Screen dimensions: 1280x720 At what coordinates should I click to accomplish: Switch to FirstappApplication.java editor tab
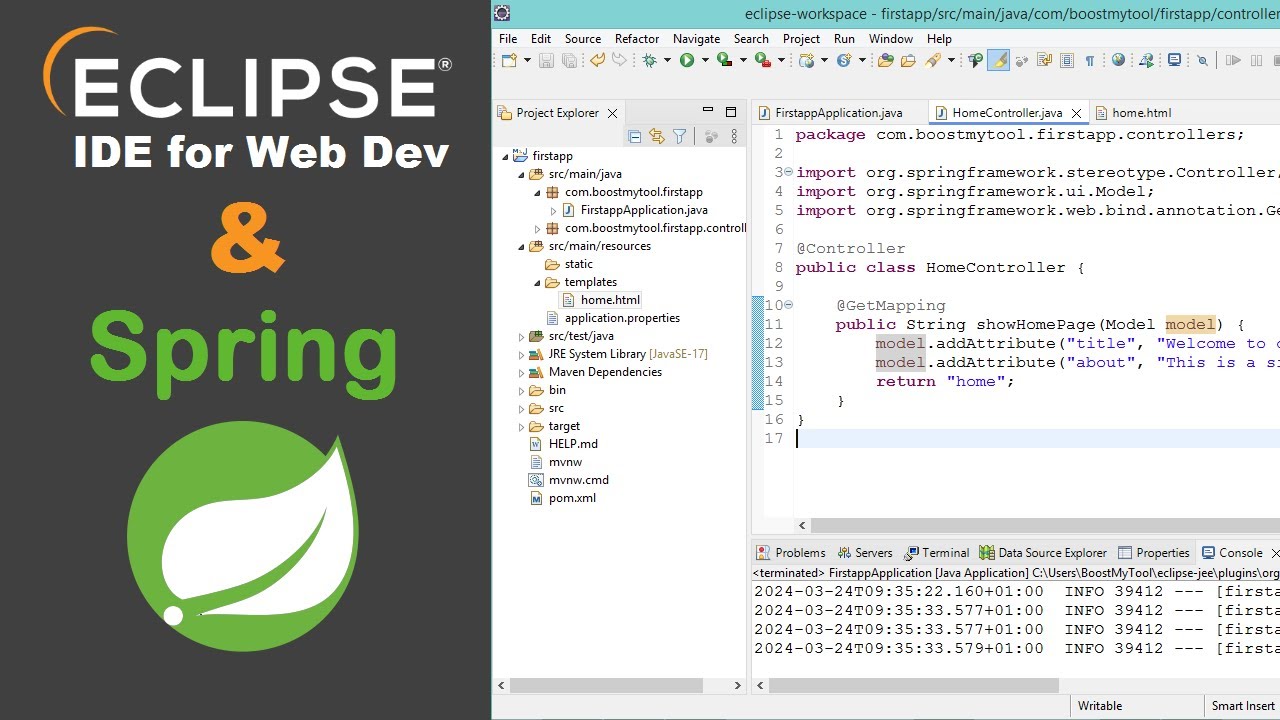point(838,113)
